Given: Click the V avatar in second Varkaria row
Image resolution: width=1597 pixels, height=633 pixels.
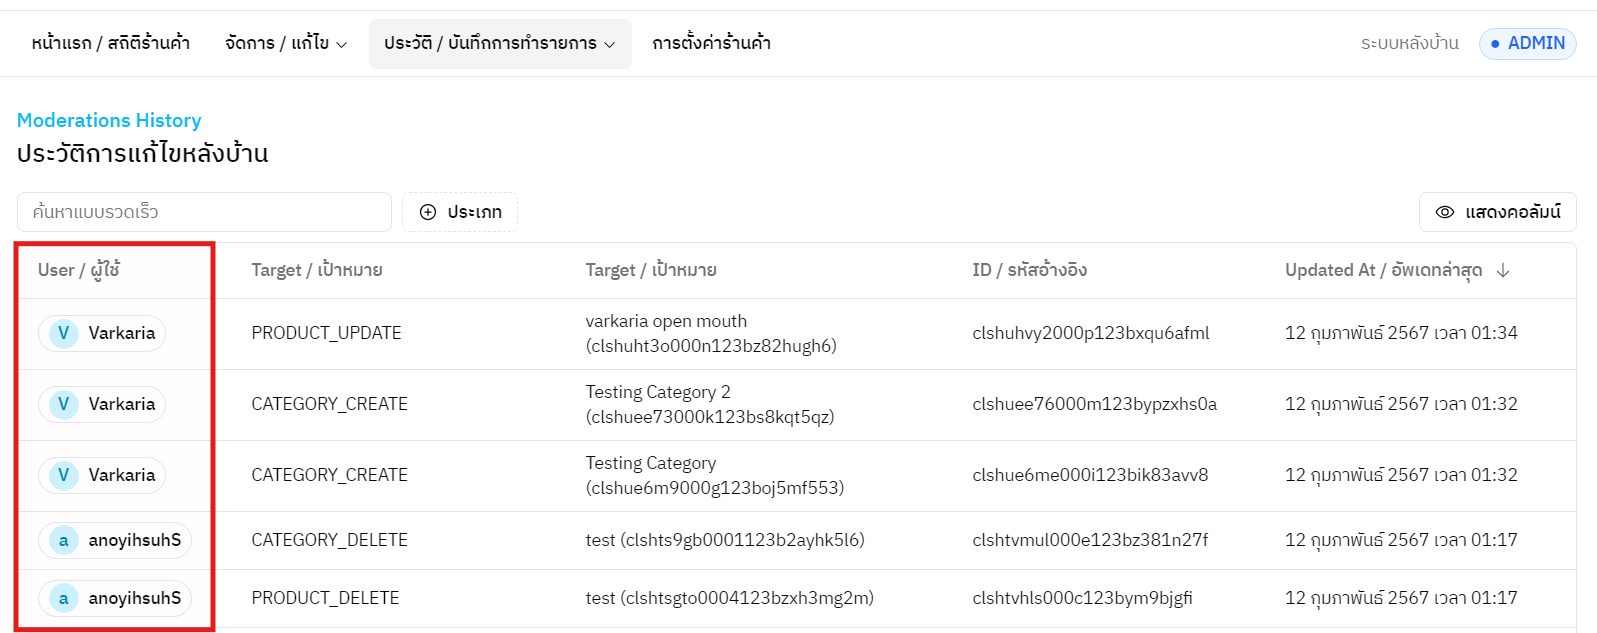Looking at the screenshot, I should 64,404.
